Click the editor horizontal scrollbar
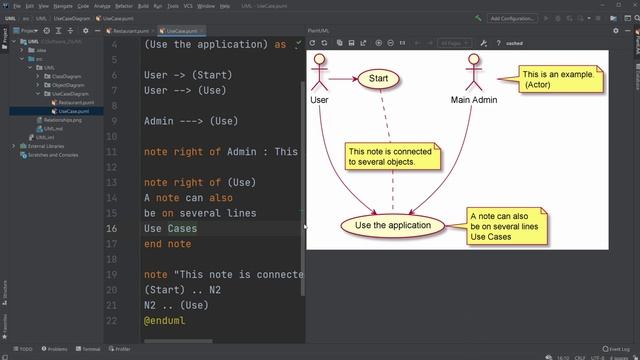The height and width of the screenshot is (360, 640). click(178, 341)
